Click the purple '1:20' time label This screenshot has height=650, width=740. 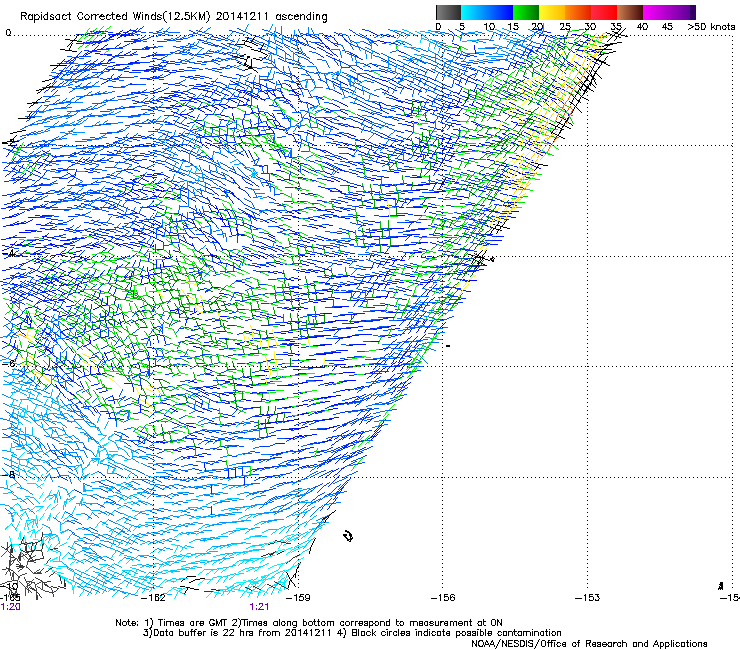click(x=10, y=607)
